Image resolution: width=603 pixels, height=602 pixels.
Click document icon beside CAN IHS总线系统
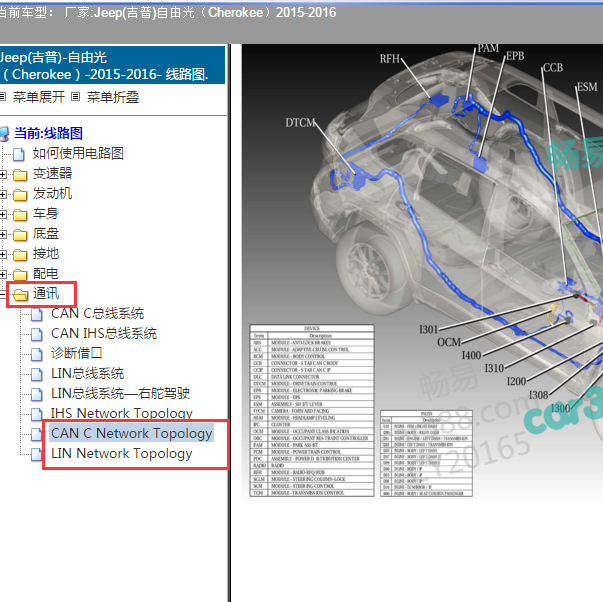[37, 334]
